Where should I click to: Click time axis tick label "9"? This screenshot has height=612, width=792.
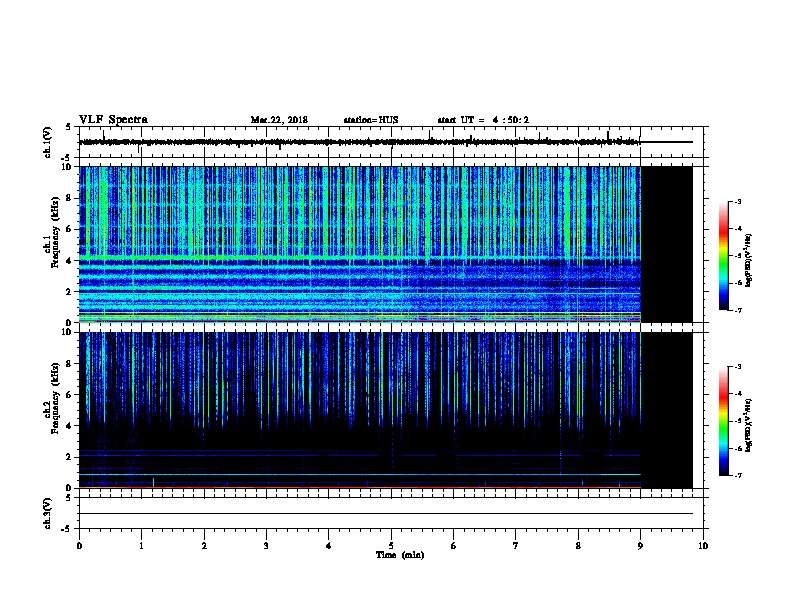pos(640,545)
